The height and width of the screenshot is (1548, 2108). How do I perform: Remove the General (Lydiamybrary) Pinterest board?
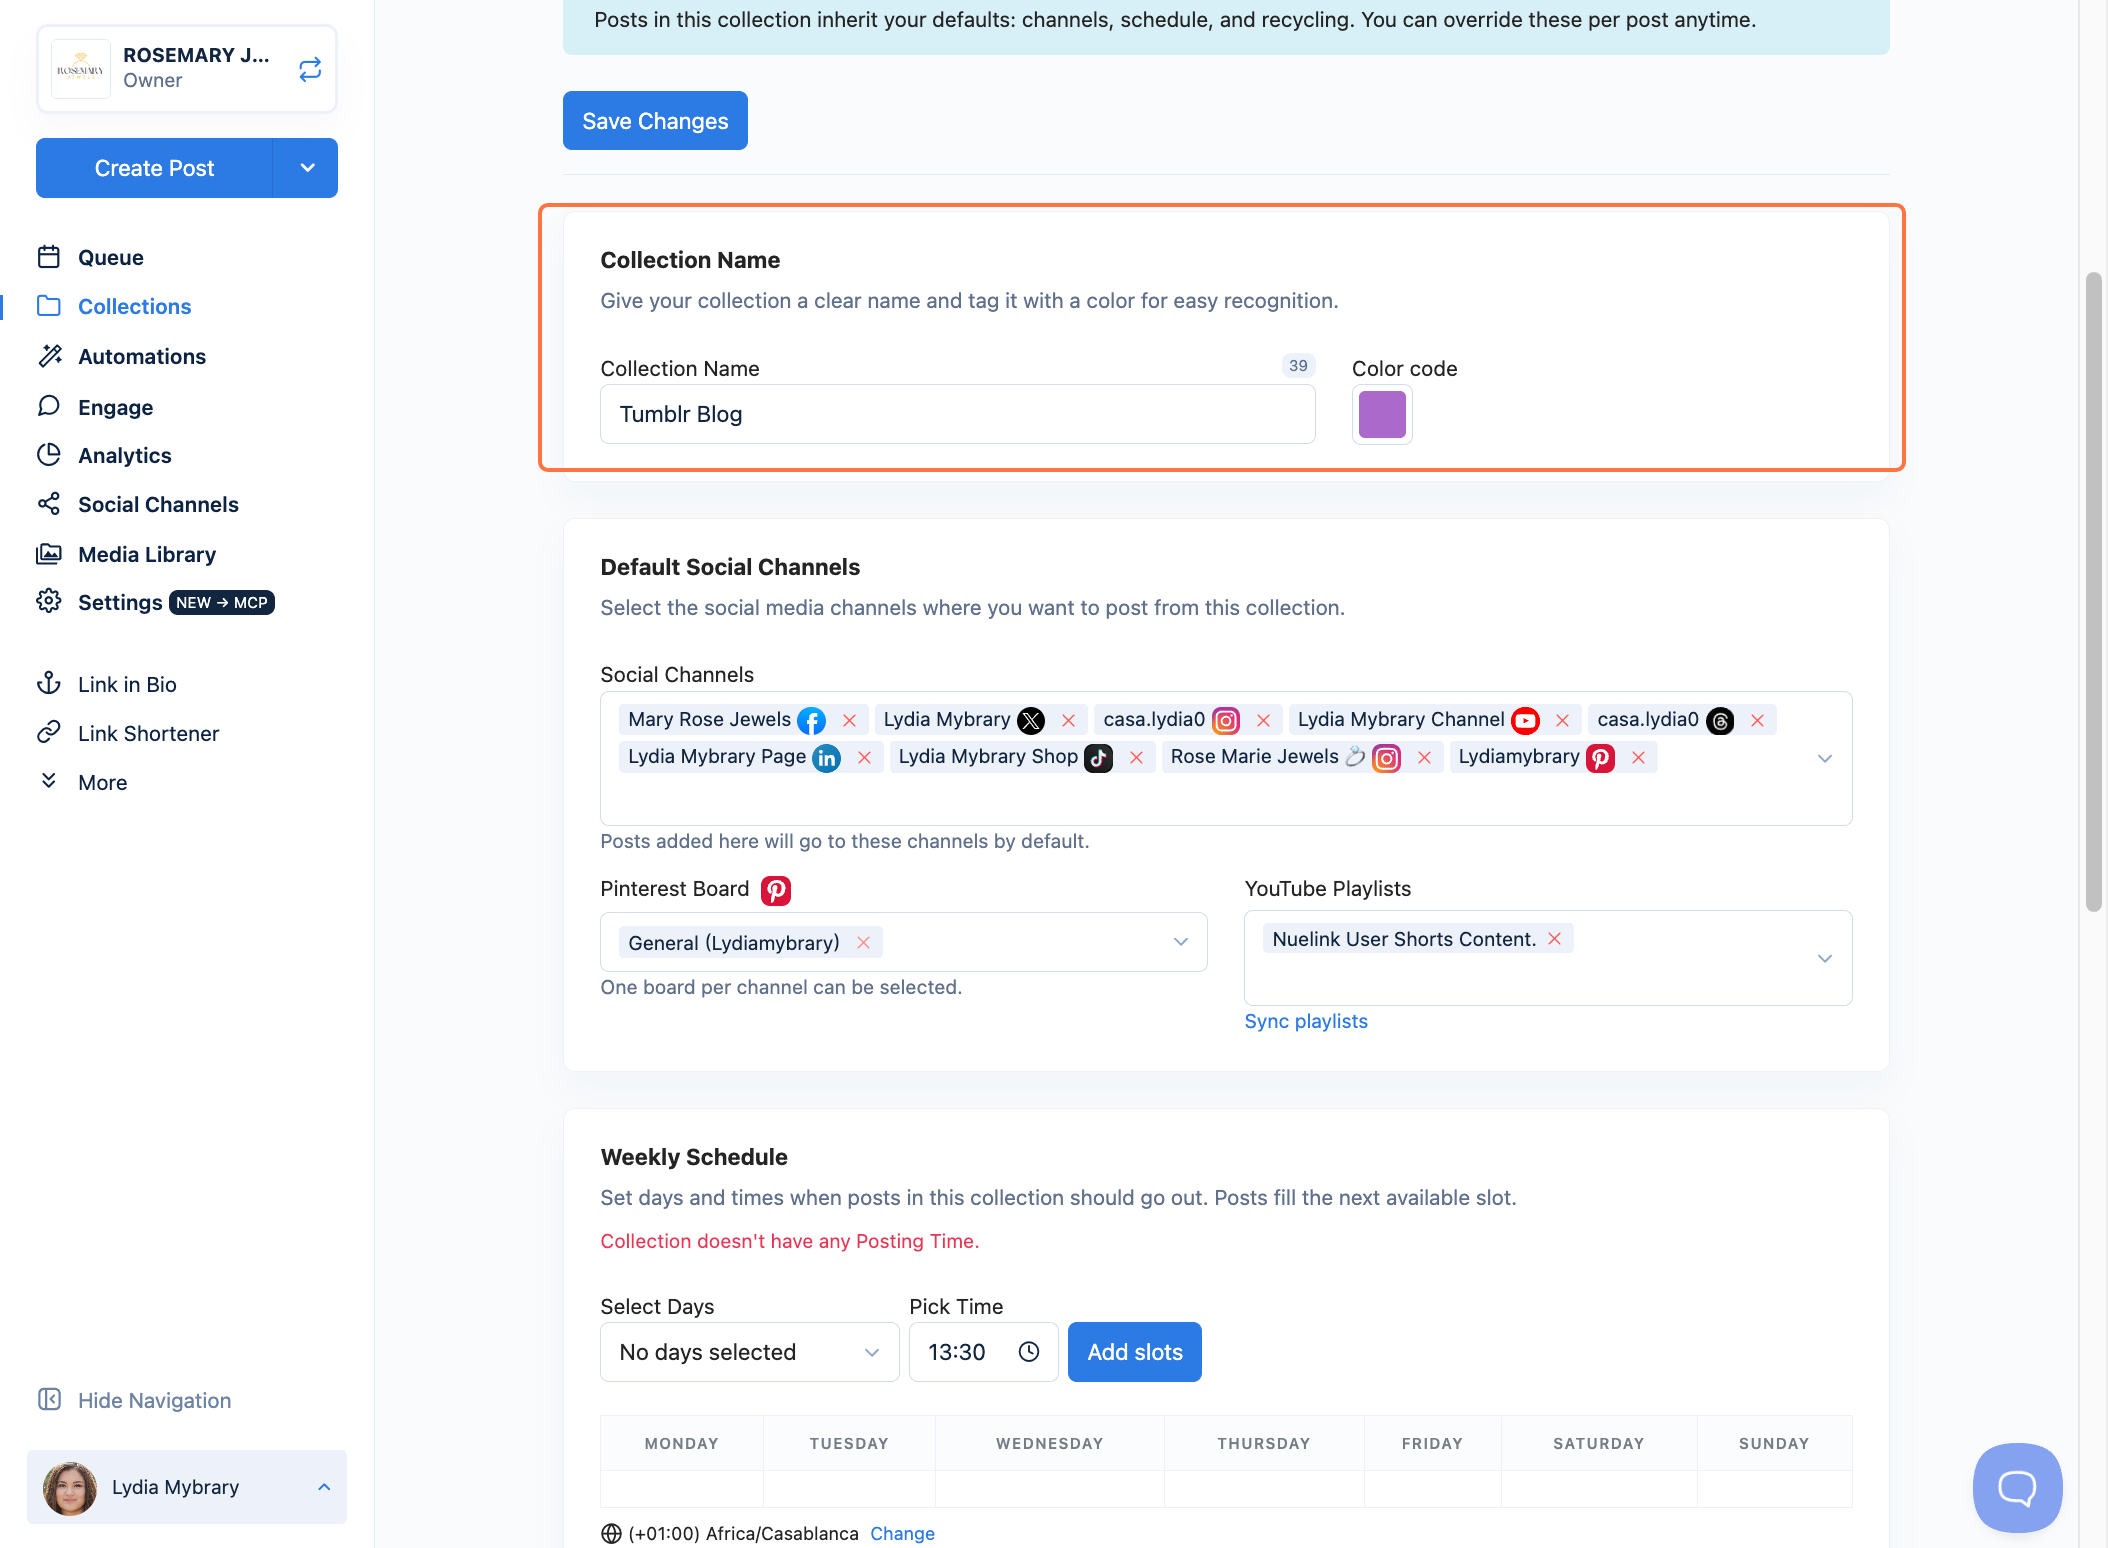coord(863,942)
